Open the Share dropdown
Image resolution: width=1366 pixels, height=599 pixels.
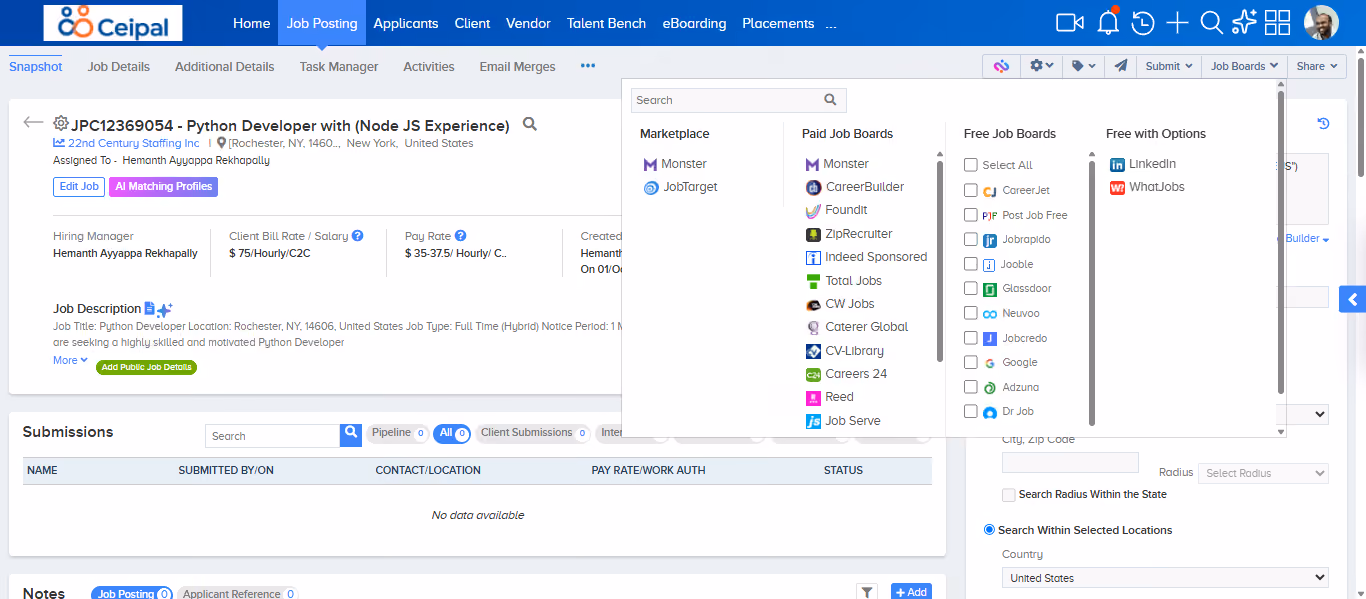[1316, 66]
